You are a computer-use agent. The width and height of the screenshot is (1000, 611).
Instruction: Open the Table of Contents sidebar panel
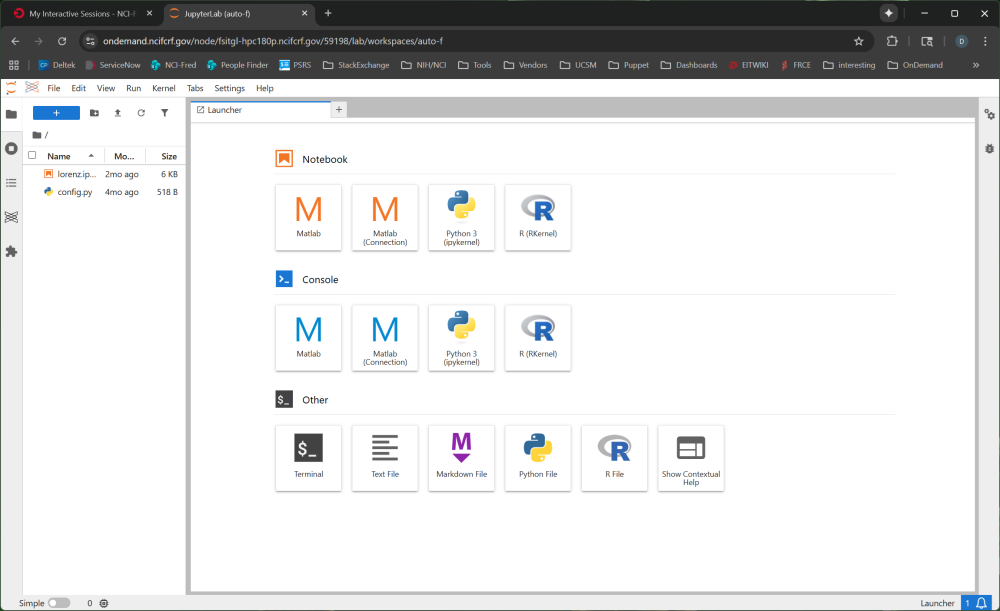pyautogui.click(x=11, y=183)
